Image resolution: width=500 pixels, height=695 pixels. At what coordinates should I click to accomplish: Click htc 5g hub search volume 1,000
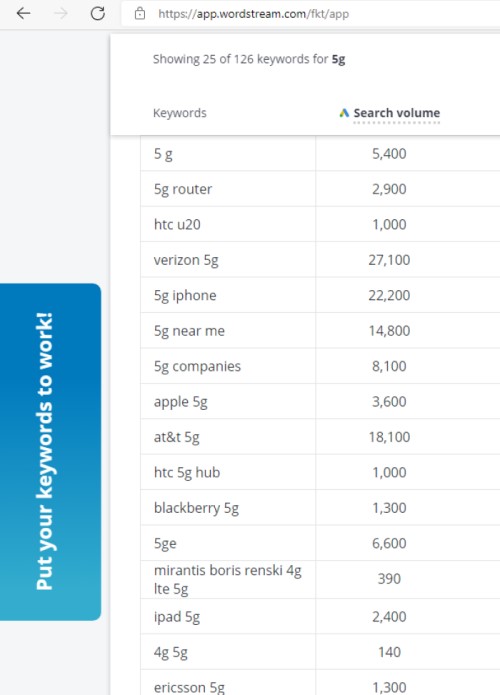click(x=389, y=473)
